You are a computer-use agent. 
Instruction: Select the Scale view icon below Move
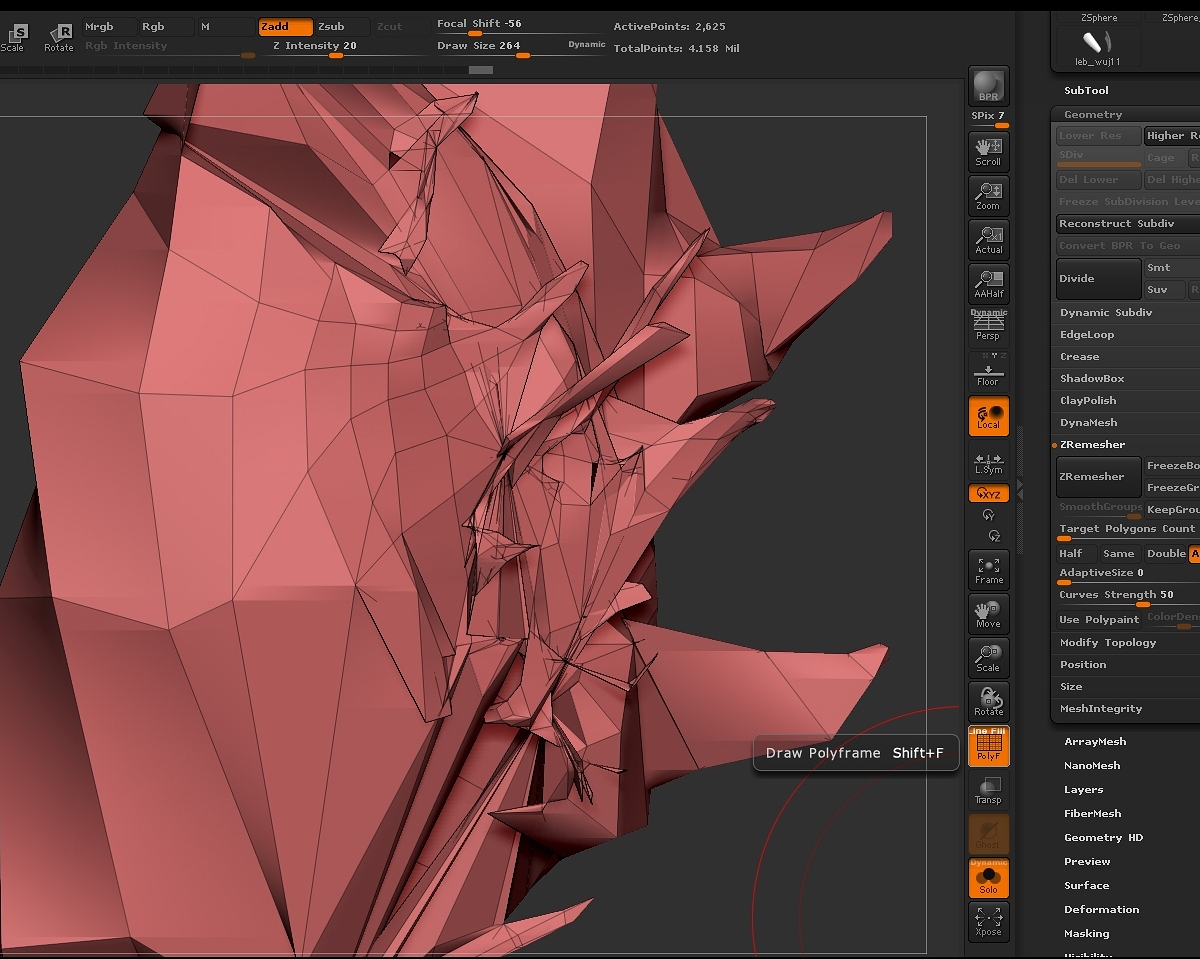[989, 657]
